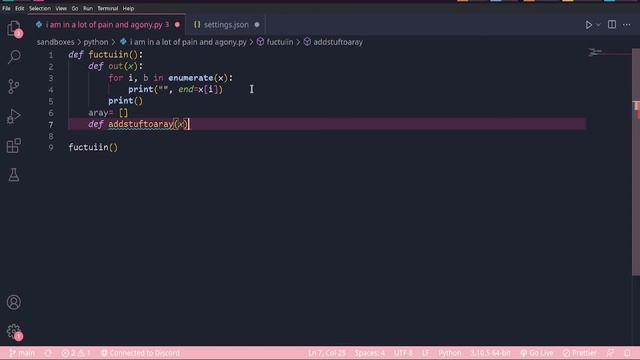Open the errors and warnings count

(x=76, y=353)
